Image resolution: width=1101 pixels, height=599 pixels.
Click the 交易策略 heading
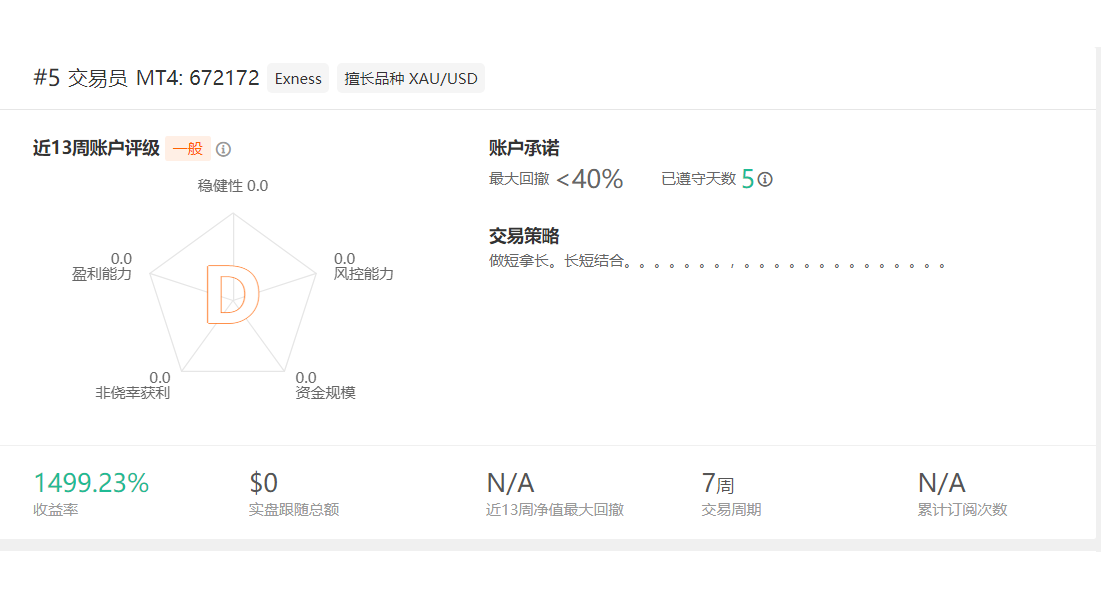click(524, 236)
